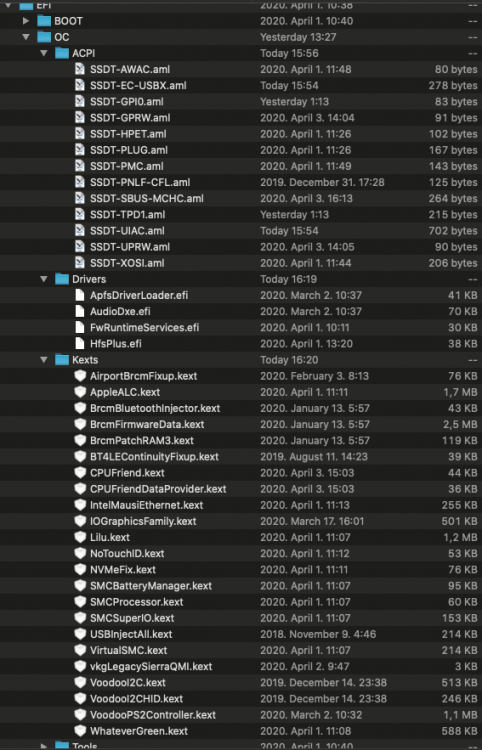Expand the BOOT folder disclosure triangle
Image resolution: width=482 pixels, height=750 pixels.
(x=26, y=21)
